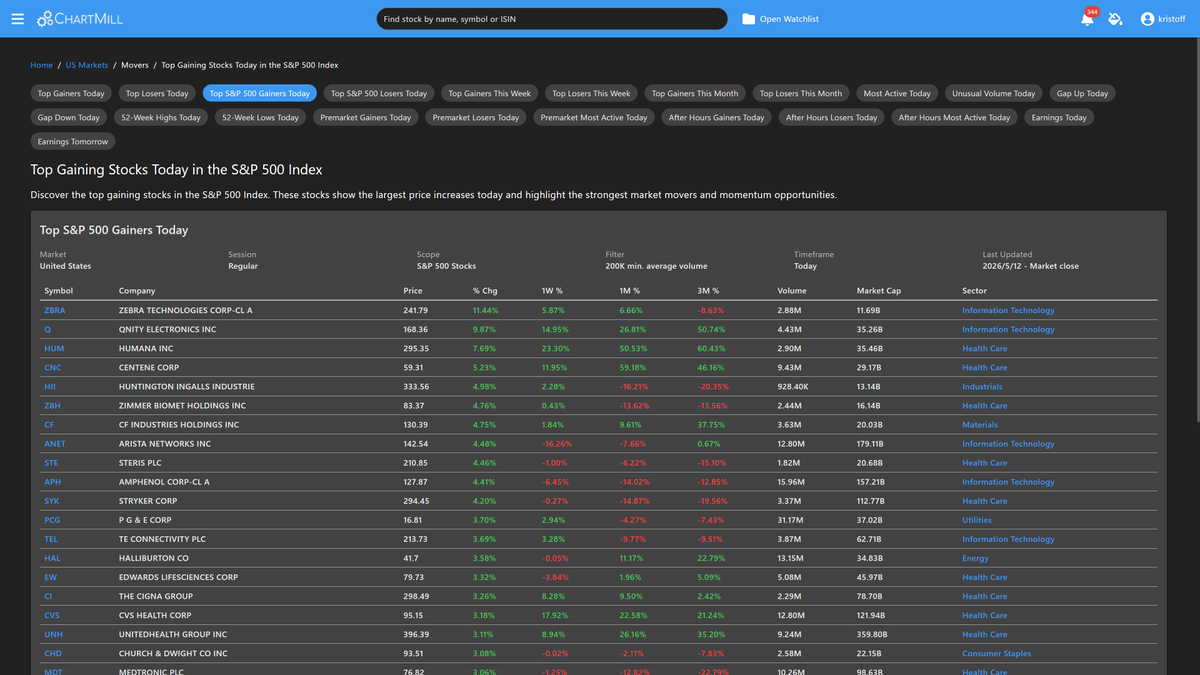Viewport: 1200px width, 675px height.
Task: Click the Volume column header
Action: pyautogui.click(x=792, y=291)
